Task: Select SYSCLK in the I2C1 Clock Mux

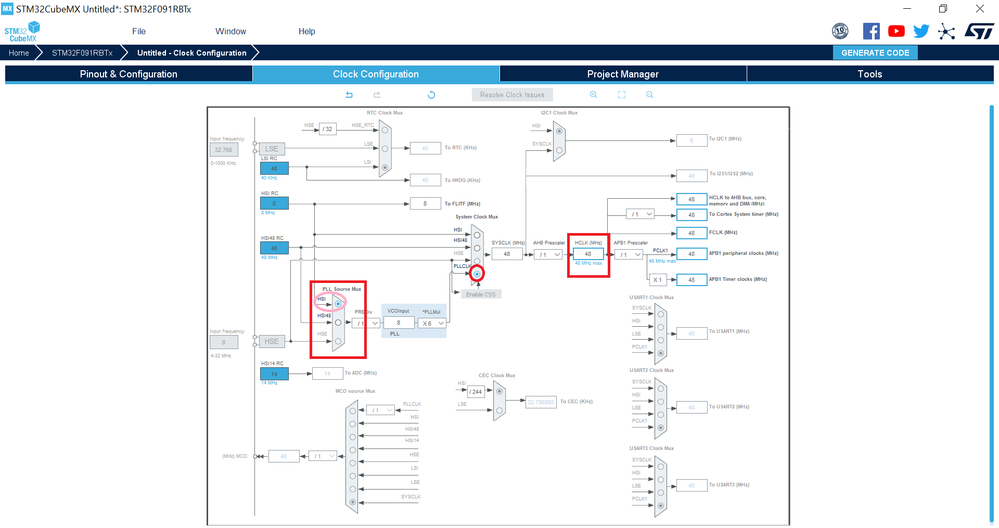Action: [x=559, y=150]
